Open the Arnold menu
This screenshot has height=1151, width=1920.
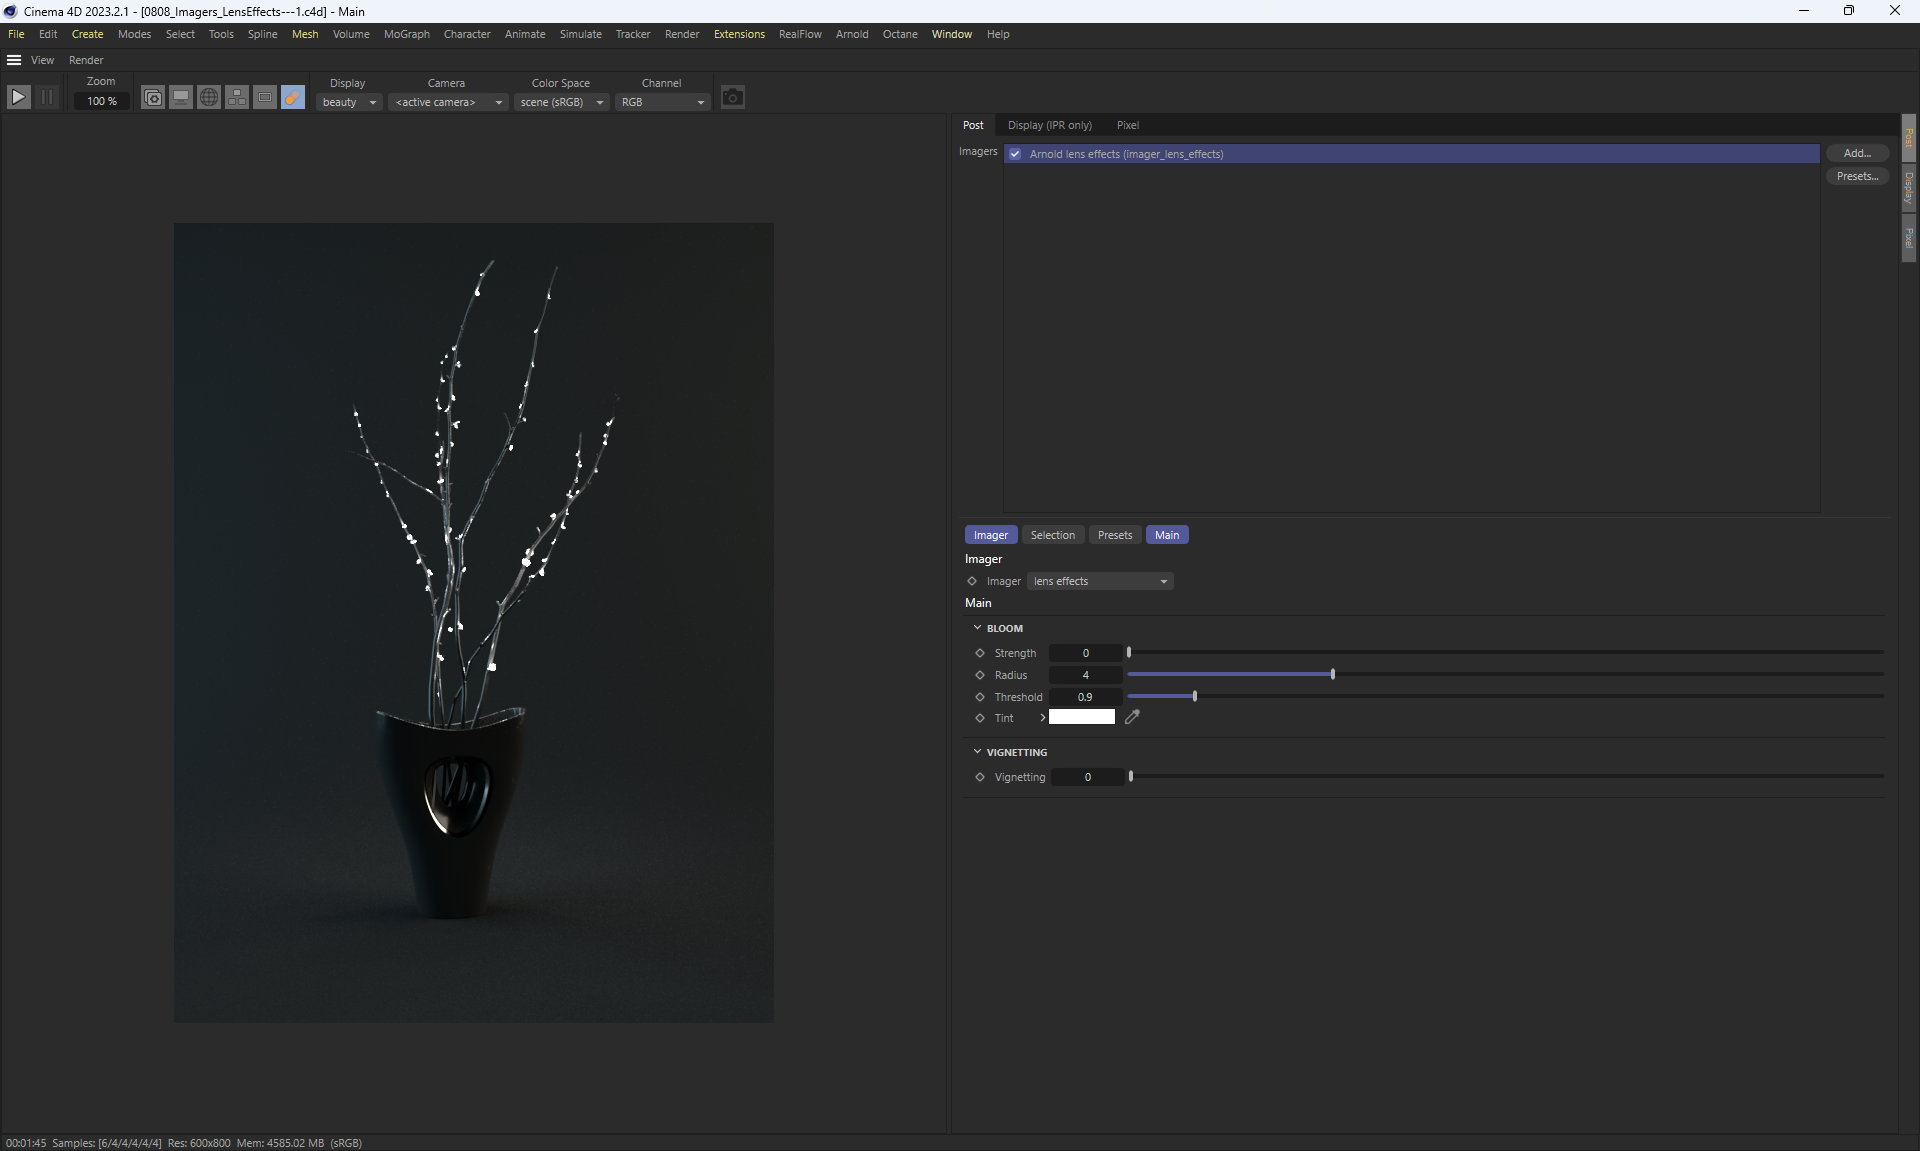tap(852, 34)
